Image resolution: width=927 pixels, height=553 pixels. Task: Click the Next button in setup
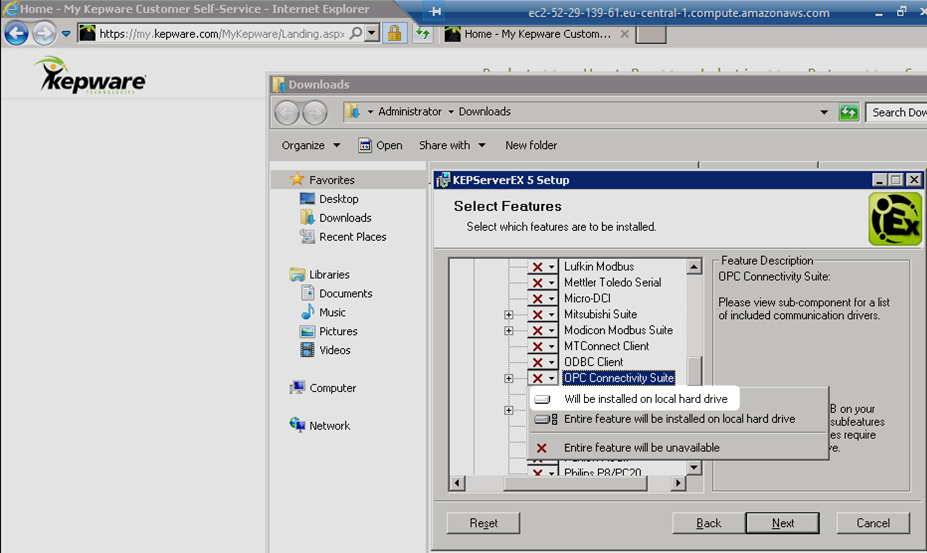click(783, 523)
